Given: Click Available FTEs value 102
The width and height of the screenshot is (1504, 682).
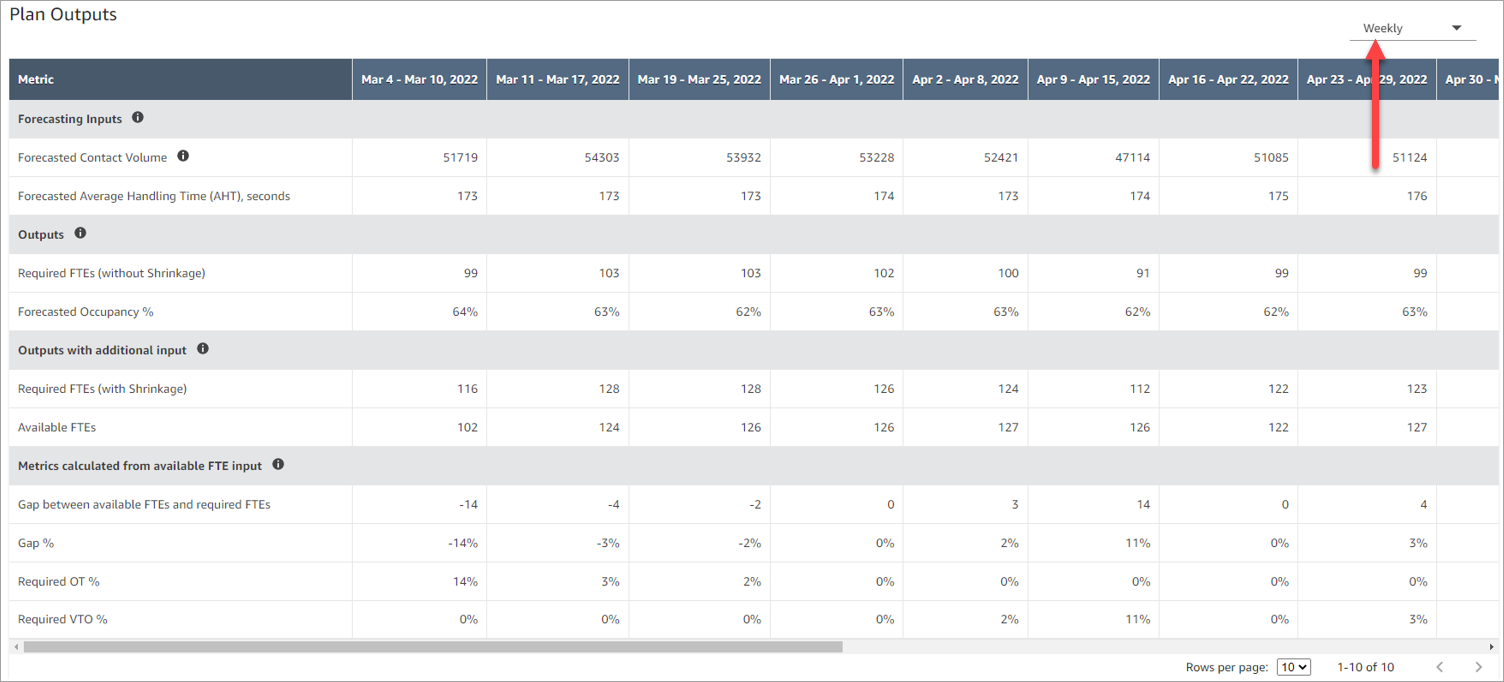Looking at the screenshot, I should point(467,427).
